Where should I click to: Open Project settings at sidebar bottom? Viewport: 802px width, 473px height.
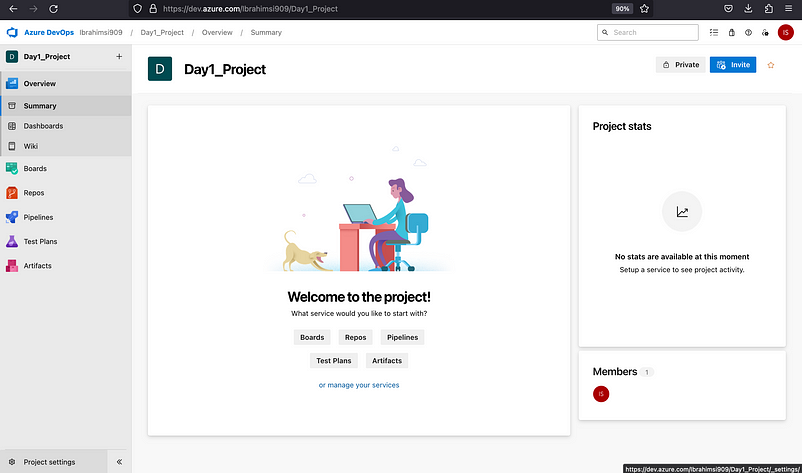point(54,462)
